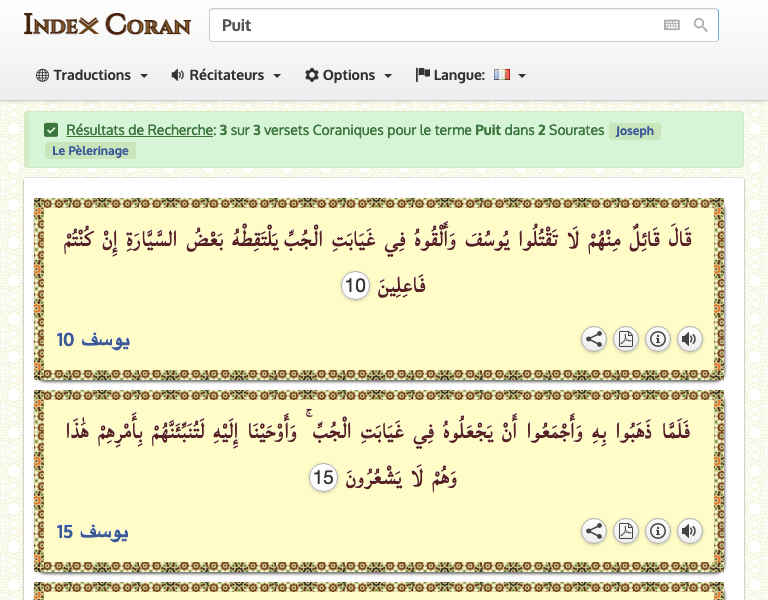Viewport: 768px width, 600px height.
Task: Listen to verse 15 recitation
Action: tap(689, 531)
